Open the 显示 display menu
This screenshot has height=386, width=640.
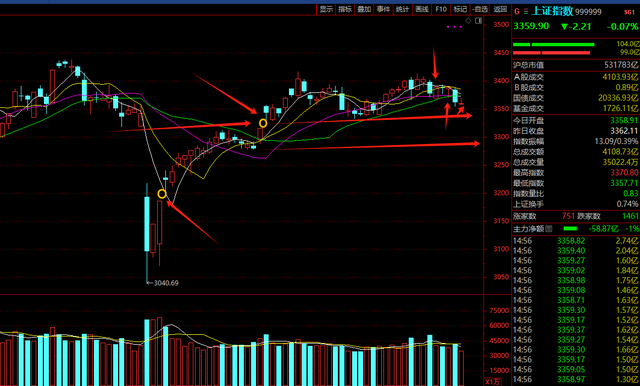(326, 9)
